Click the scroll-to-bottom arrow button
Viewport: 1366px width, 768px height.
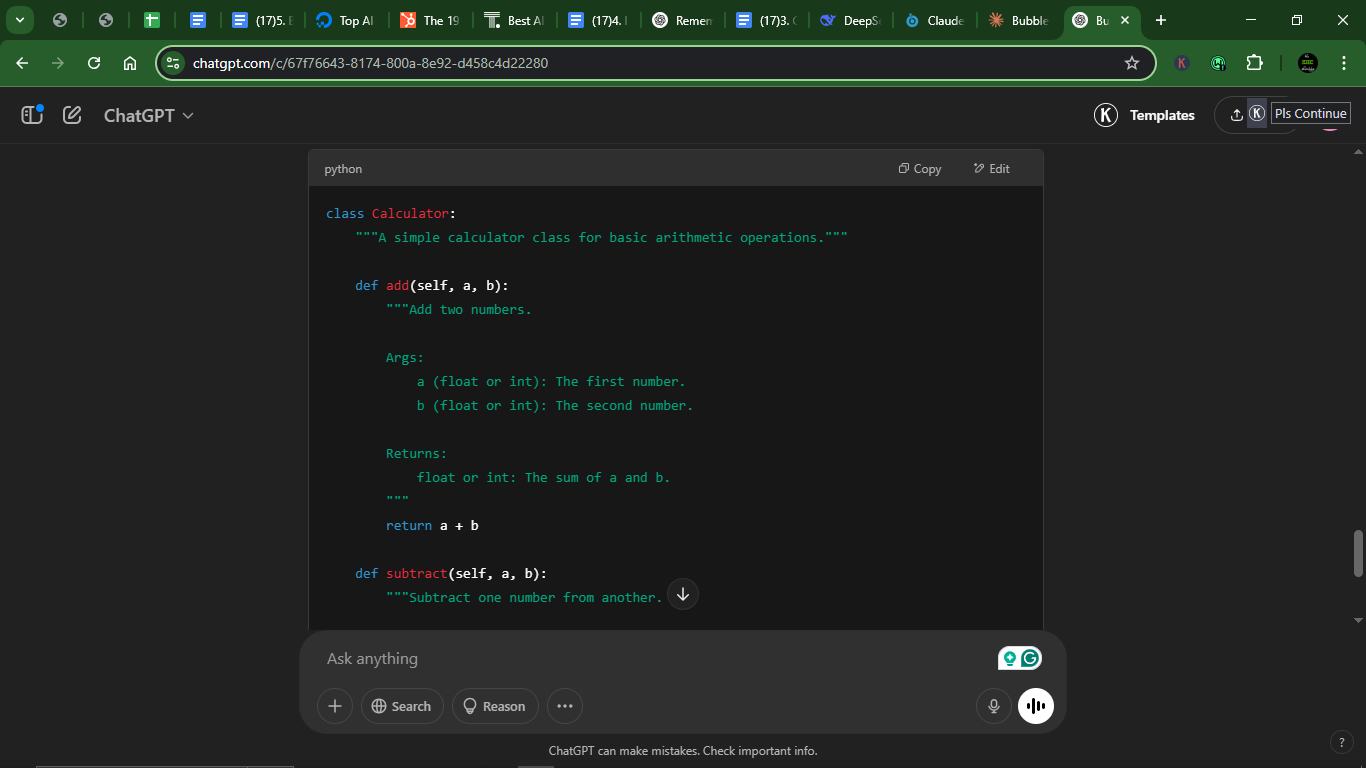tap(683, 594)
